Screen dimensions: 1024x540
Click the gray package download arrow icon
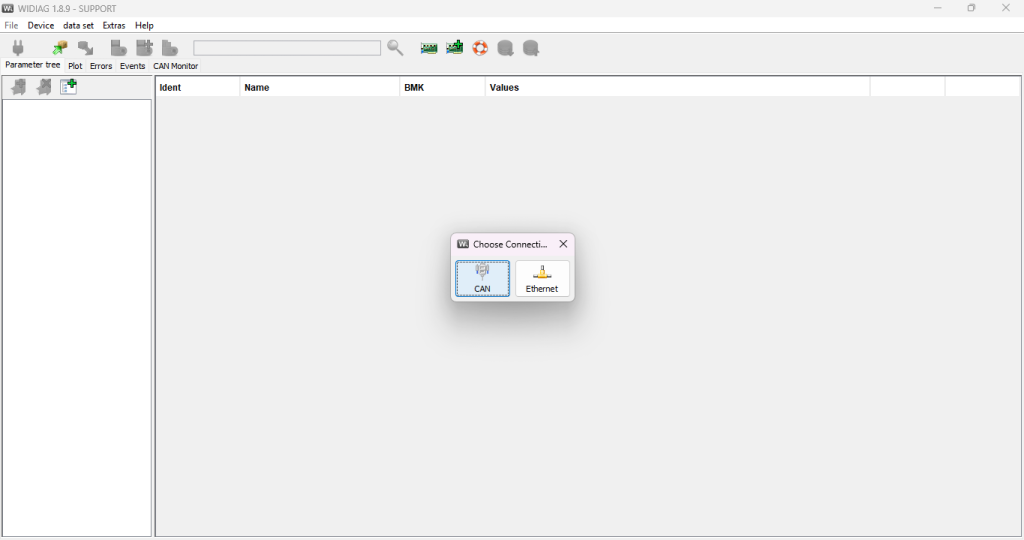(x=86, y=48)
